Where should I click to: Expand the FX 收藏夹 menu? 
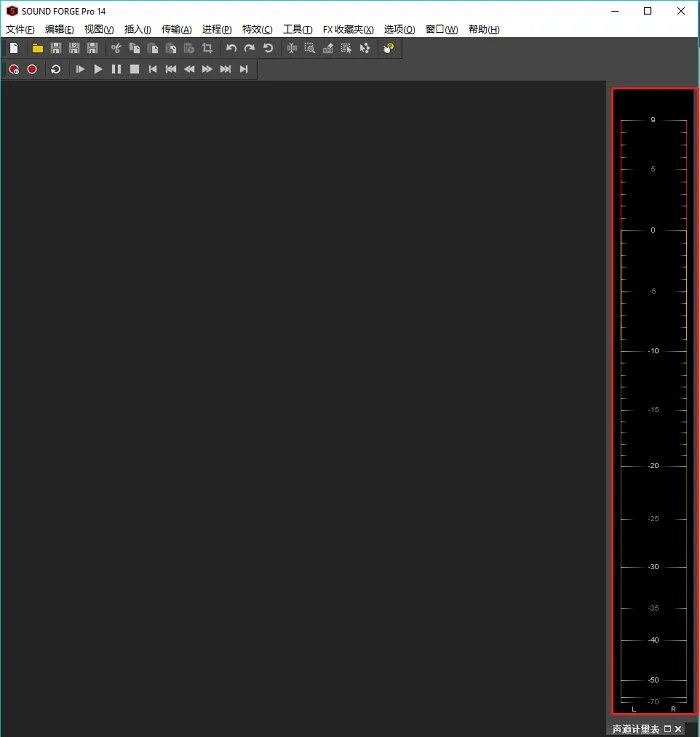click(x=348, y=29)
